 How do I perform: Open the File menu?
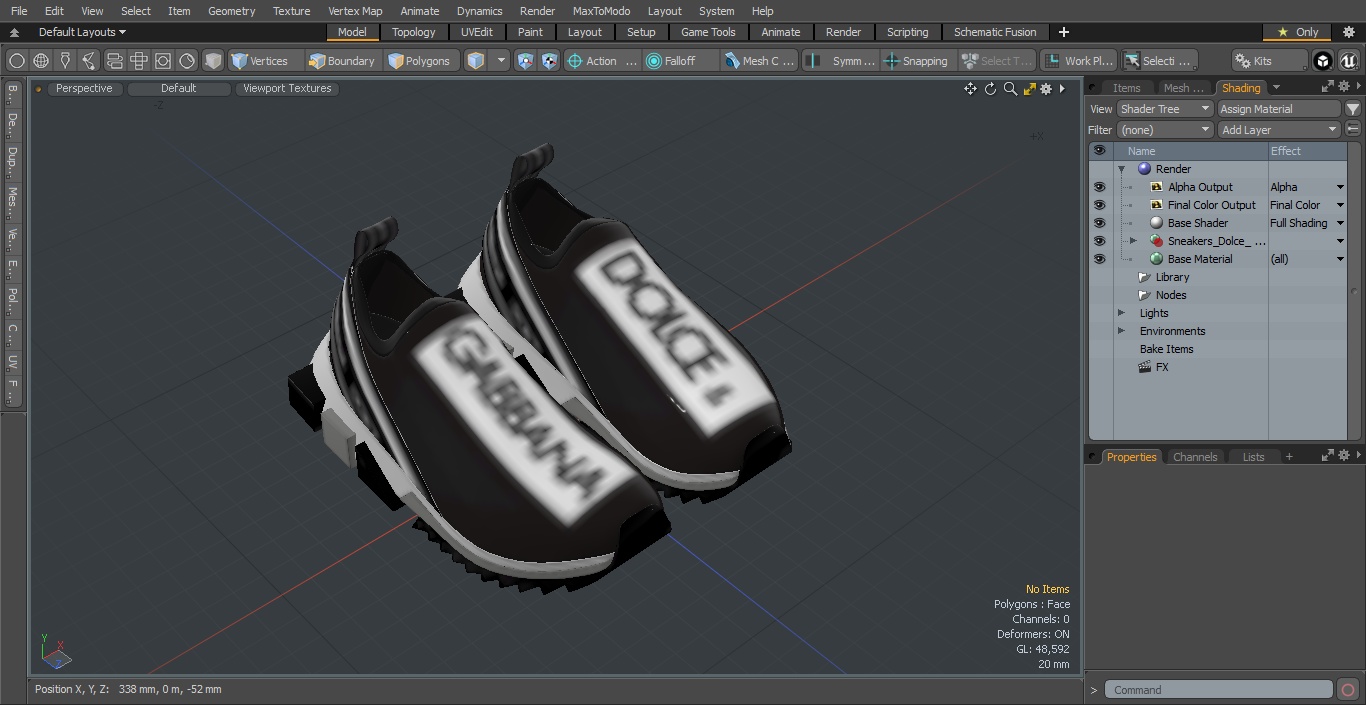click(19, 11)
